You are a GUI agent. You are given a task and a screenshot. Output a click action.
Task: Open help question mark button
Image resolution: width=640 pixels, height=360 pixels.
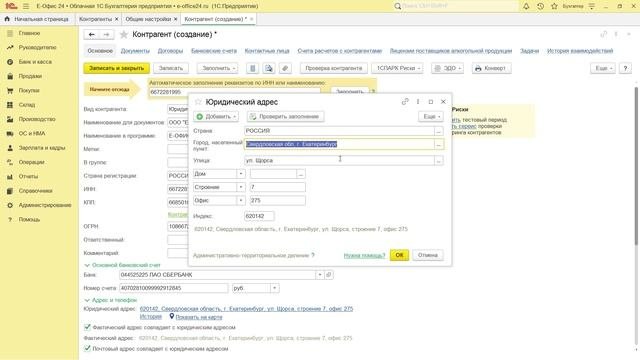625,68
